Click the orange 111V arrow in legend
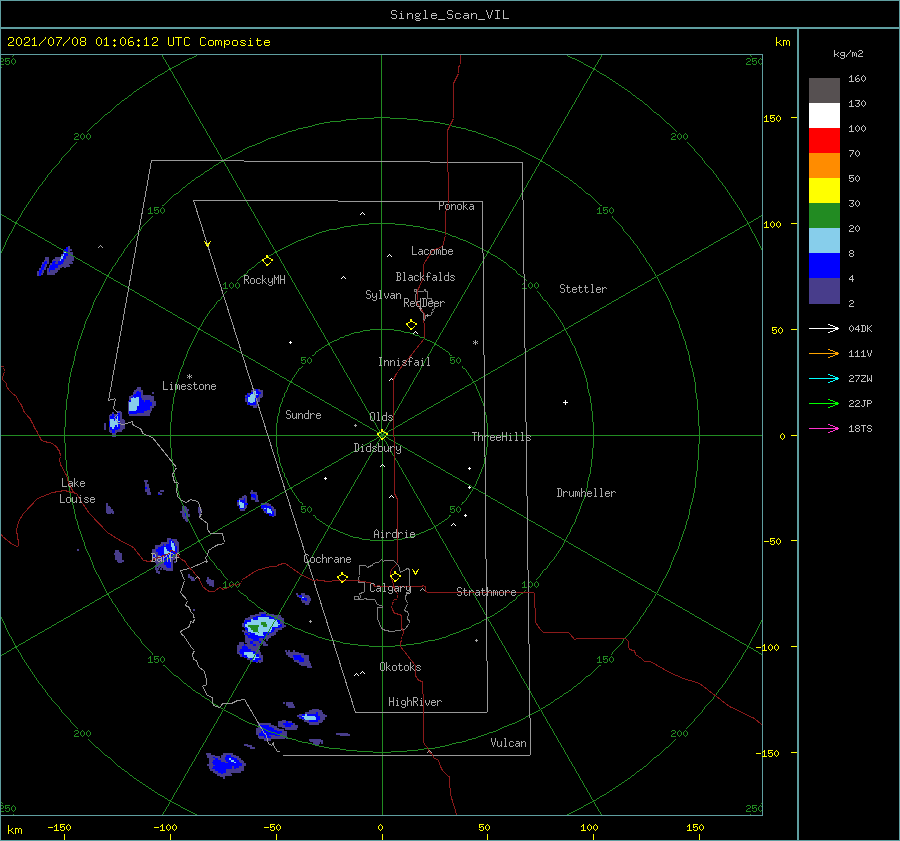The height and width of the screenshot is (841, 900). 824,354
